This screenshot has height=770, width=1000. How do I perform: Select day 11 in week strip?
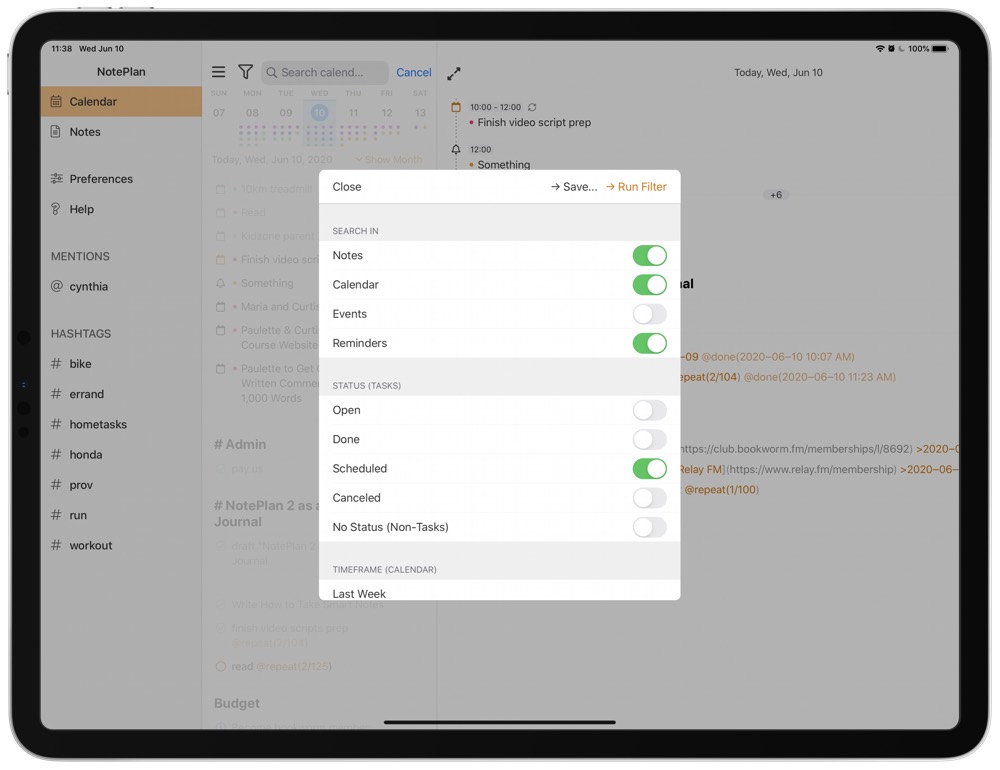353,113
